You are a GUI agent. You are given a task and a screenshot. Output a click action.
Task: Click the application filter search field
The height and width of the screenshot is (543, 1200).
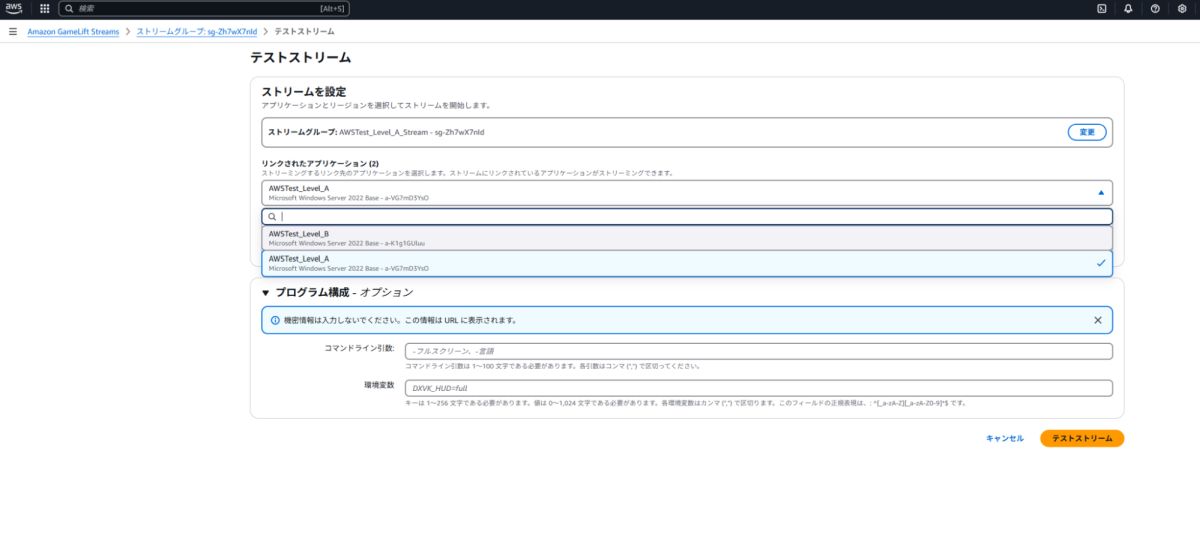687,216
